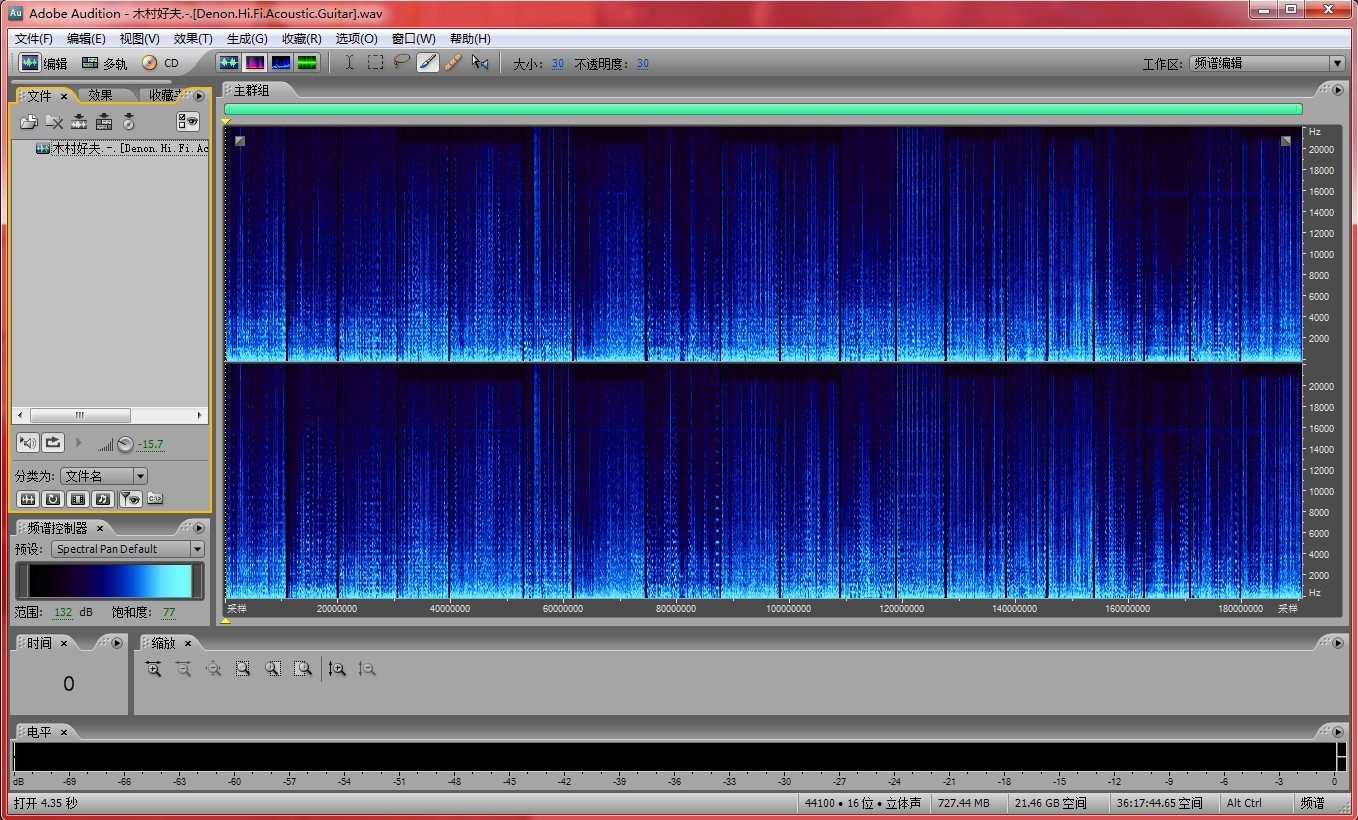Click Zoom Out Vertically icon

[367, 669]
